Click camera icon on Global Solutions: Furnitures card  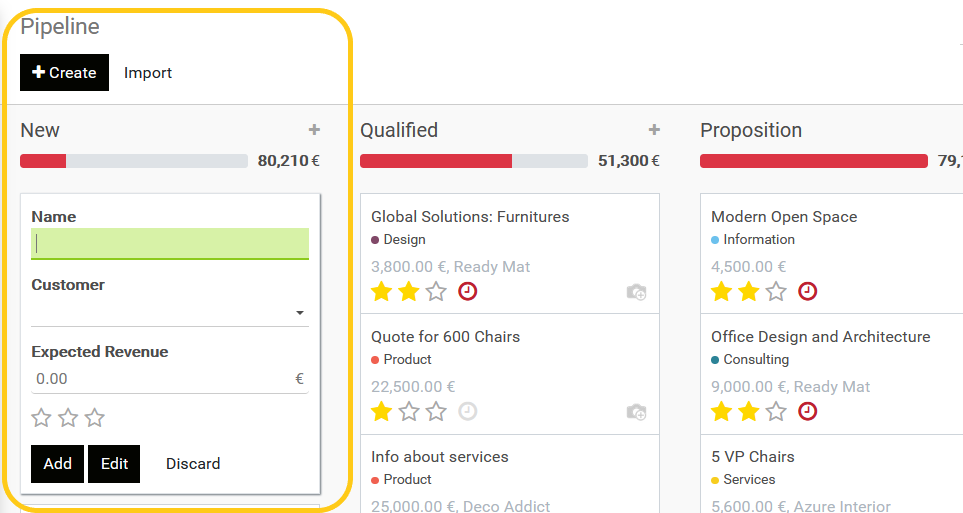[x=636, y=292]
